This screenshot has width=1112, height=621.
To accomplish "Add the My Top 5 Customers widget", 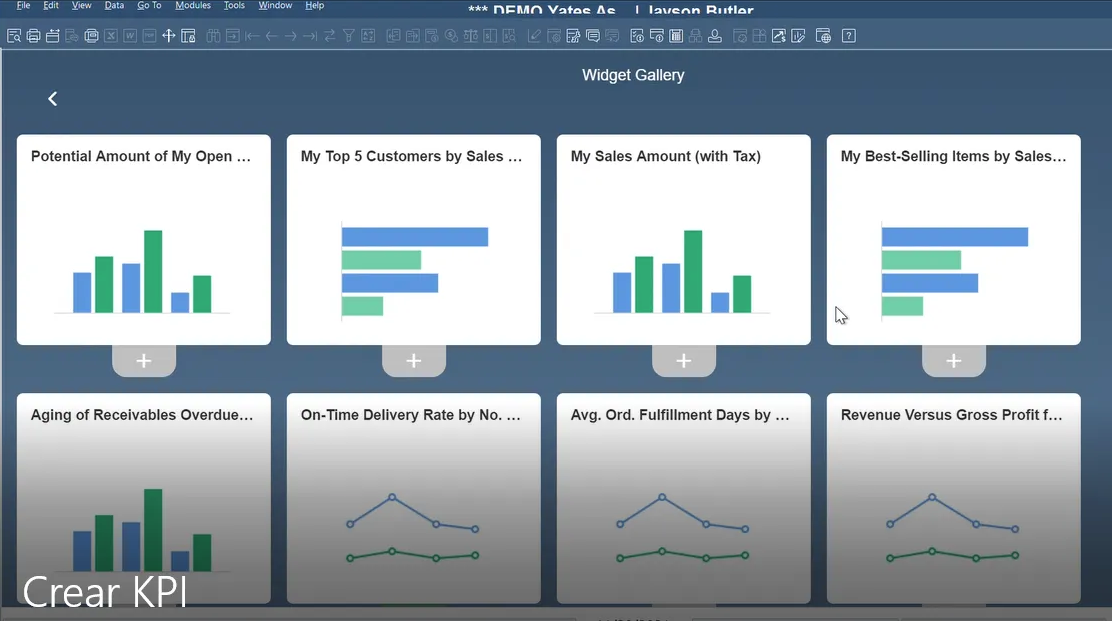I will 414,361.
